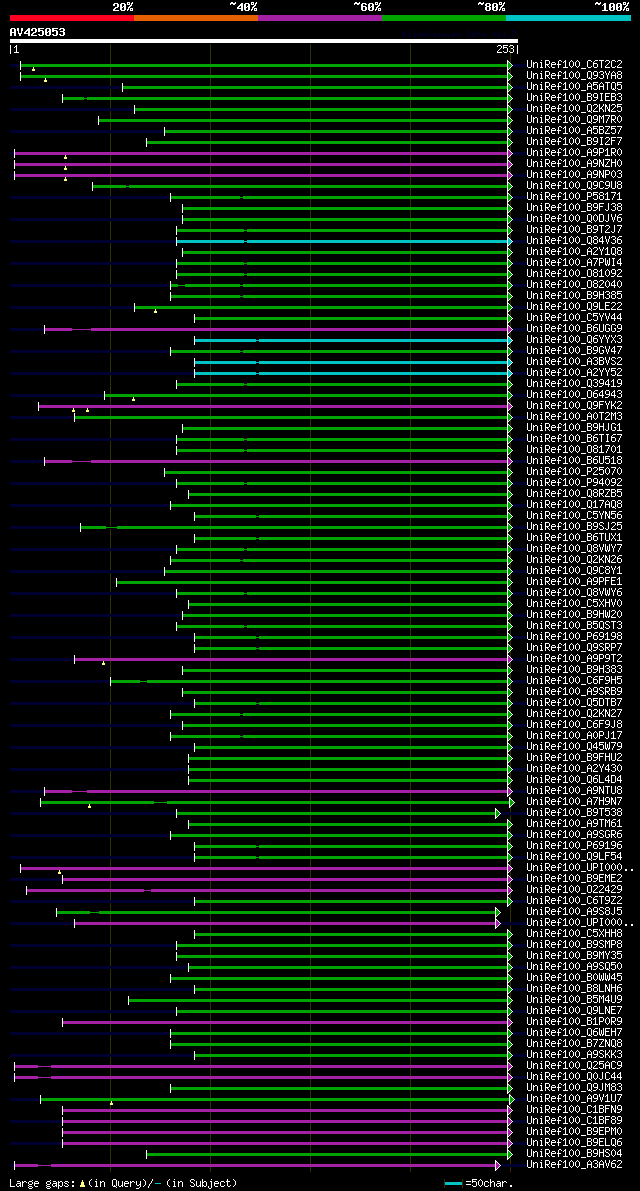The width and height of the screenshot is (640, 1191).
Task: Click the orange ~40% legend segment
Action: coord(196,17)
